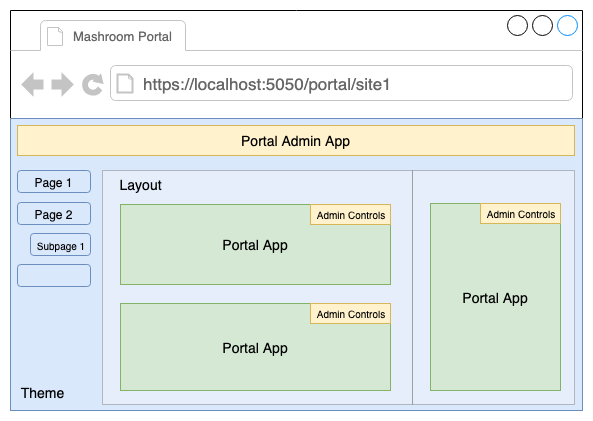Click the tall right-column Portal App

(495, 297)
